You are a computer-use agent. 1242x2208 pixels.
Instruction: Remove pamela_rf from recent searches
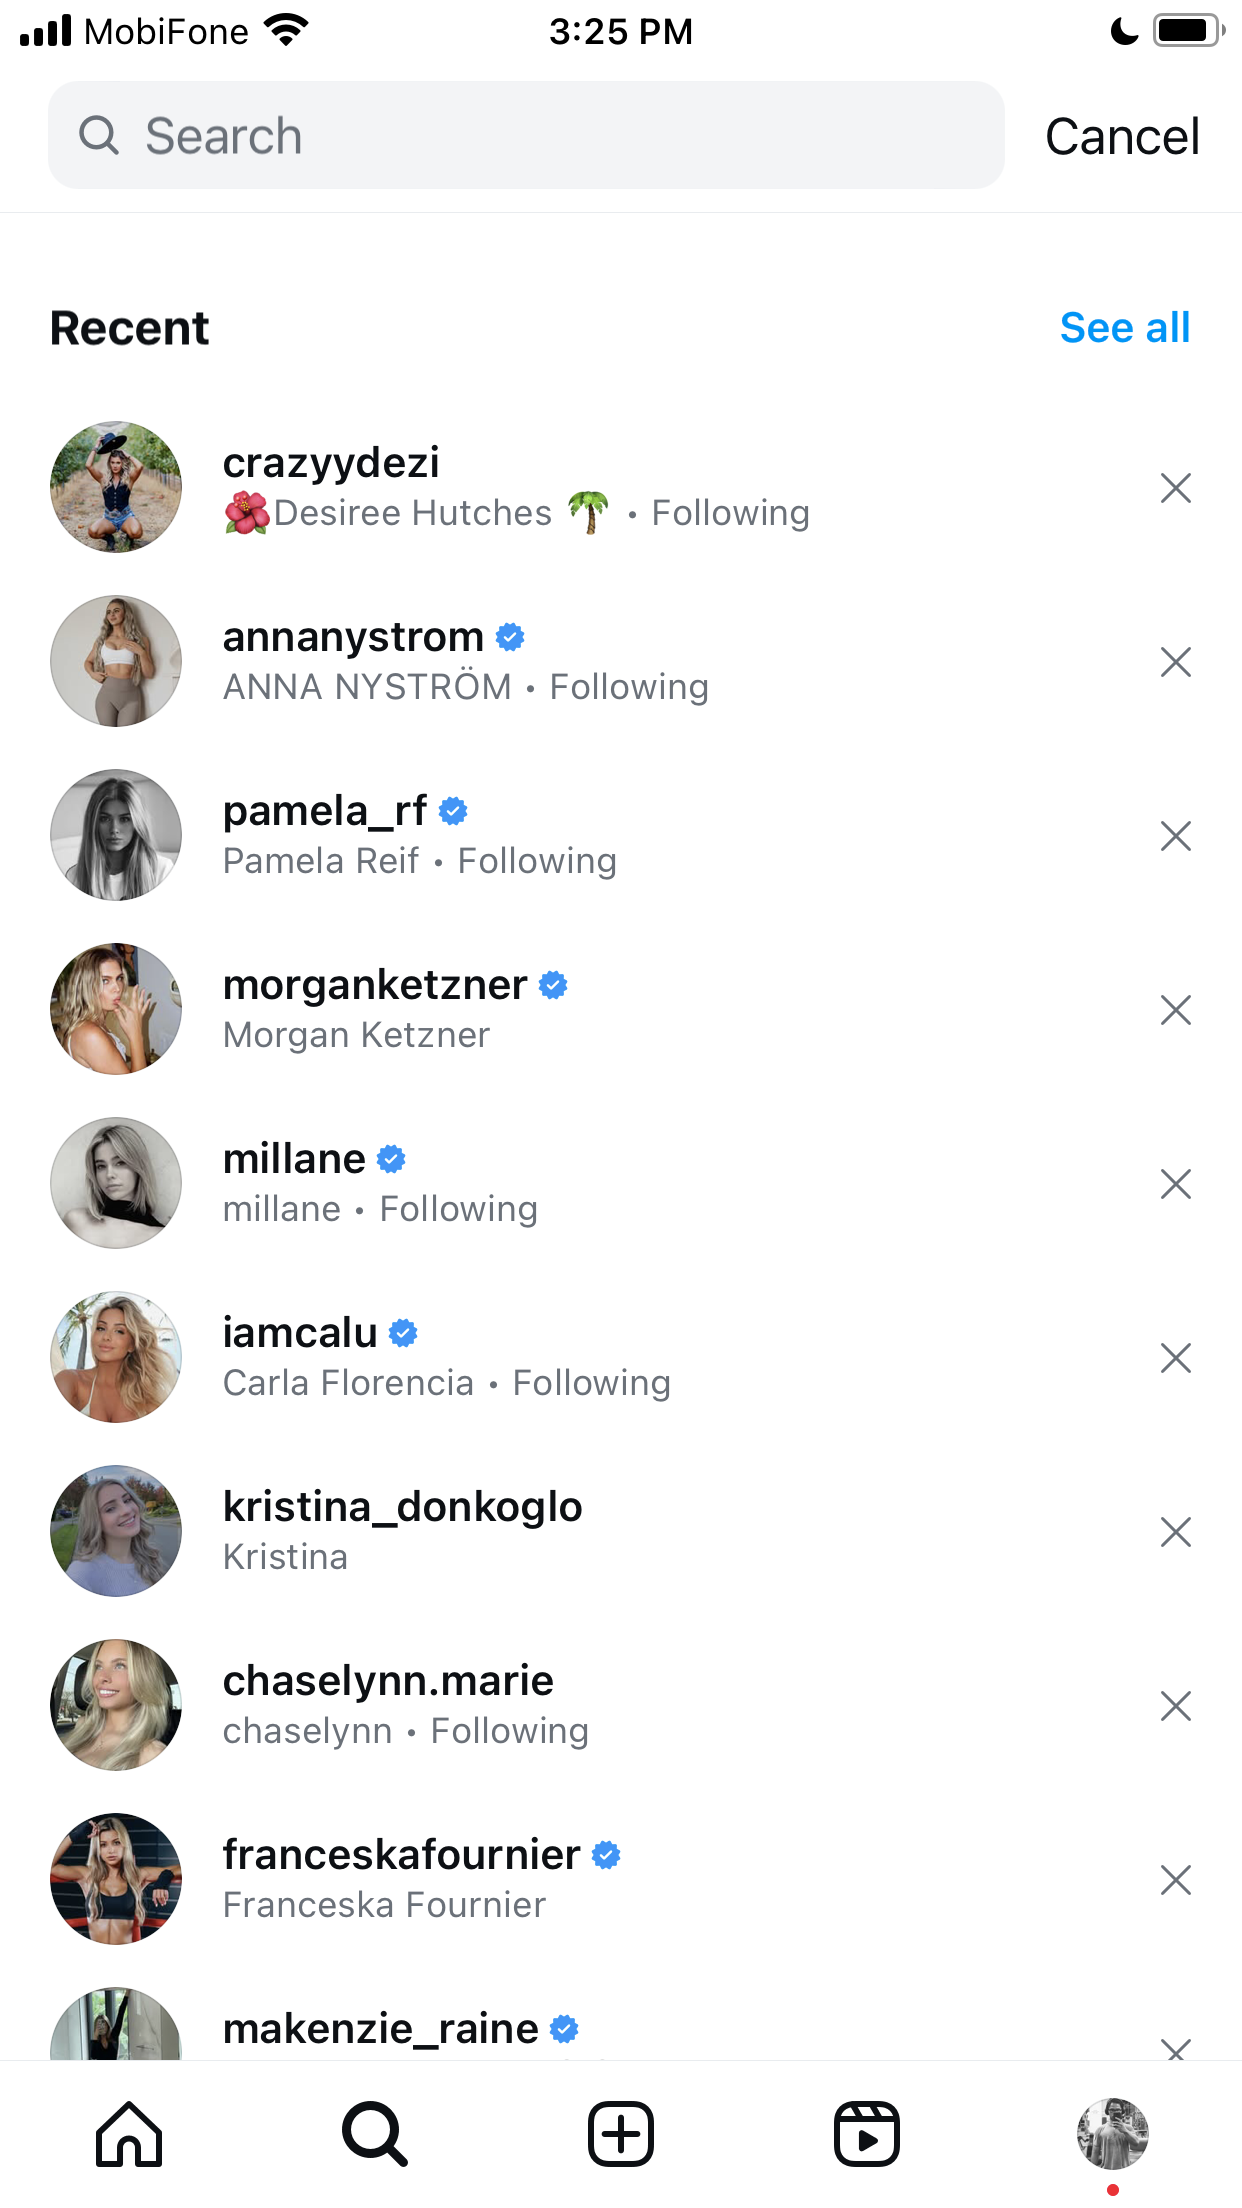tap(1176, 836)
